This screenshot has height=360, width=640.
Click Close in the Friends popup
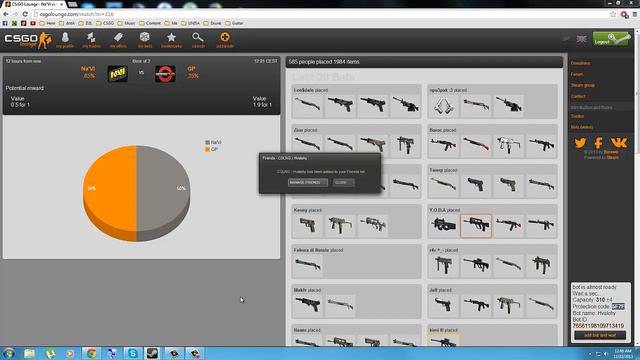point(343,182)
